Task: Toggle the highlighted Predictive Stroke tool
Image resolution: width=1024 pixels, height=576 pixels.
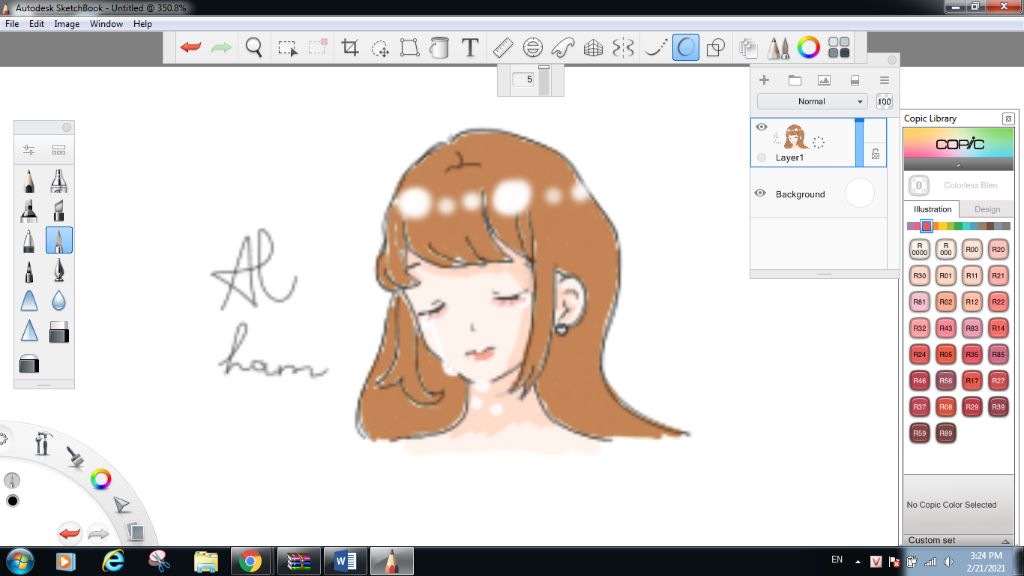Action: click(x=685, y=48)
